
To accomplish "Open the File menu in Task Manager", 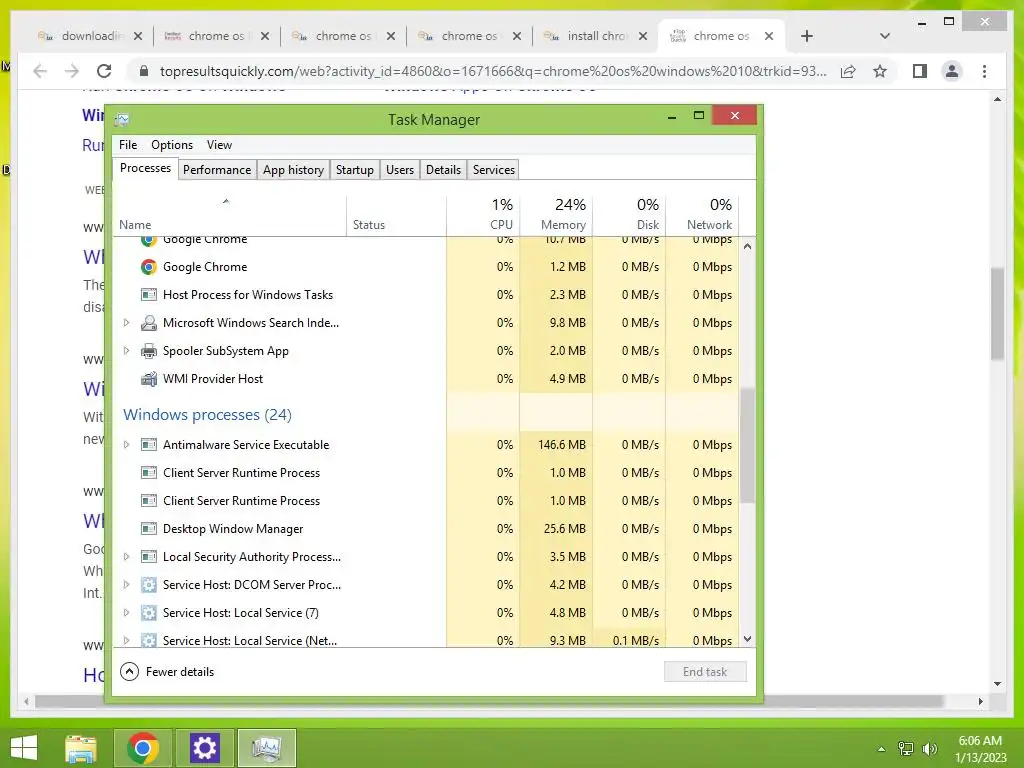I will 128,145.
